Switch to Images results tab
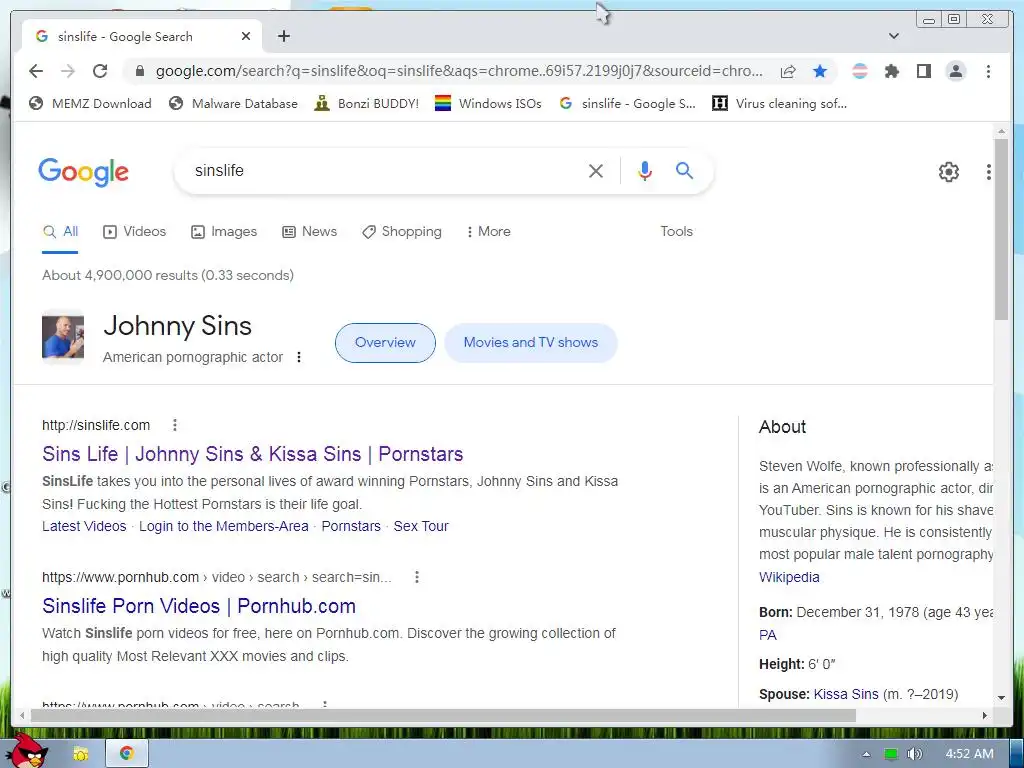The width and height of the screenshot is (1024, 768). click(223, 232)
